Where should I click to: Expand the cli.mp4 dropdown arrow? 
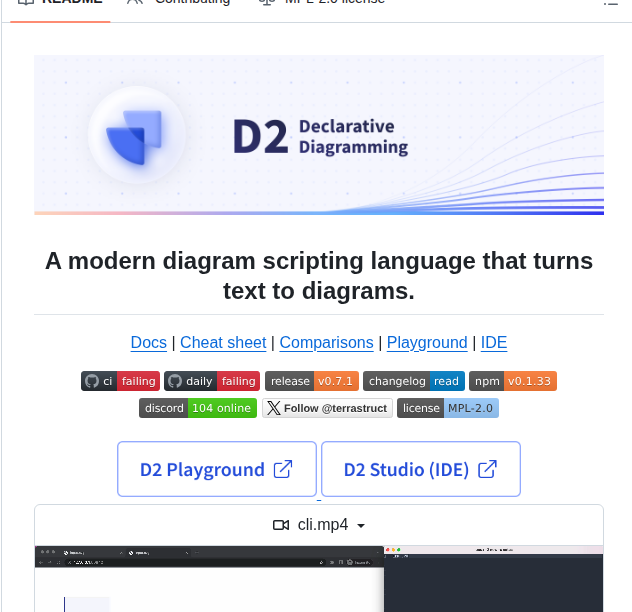tap(361, 526)
